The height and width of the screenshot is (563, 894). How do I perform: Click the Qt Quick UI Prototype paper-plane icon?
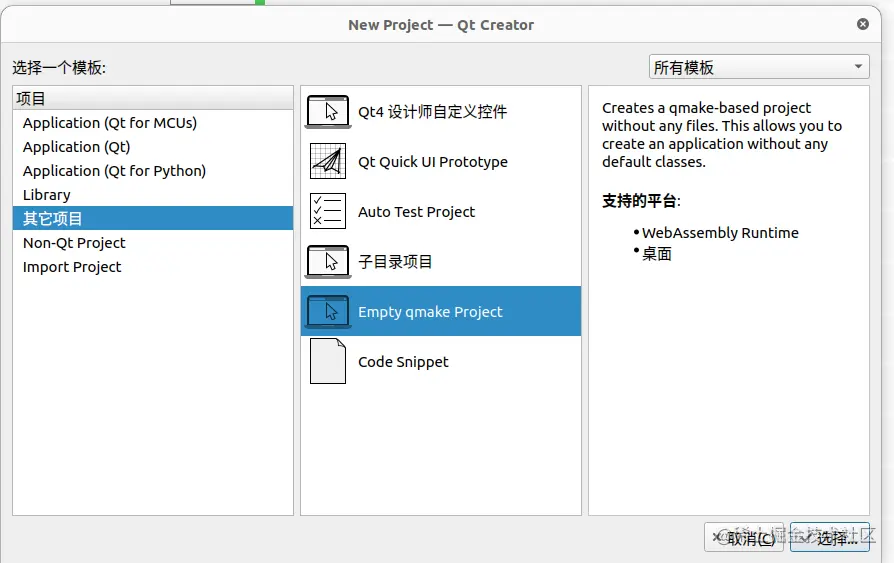328,162
